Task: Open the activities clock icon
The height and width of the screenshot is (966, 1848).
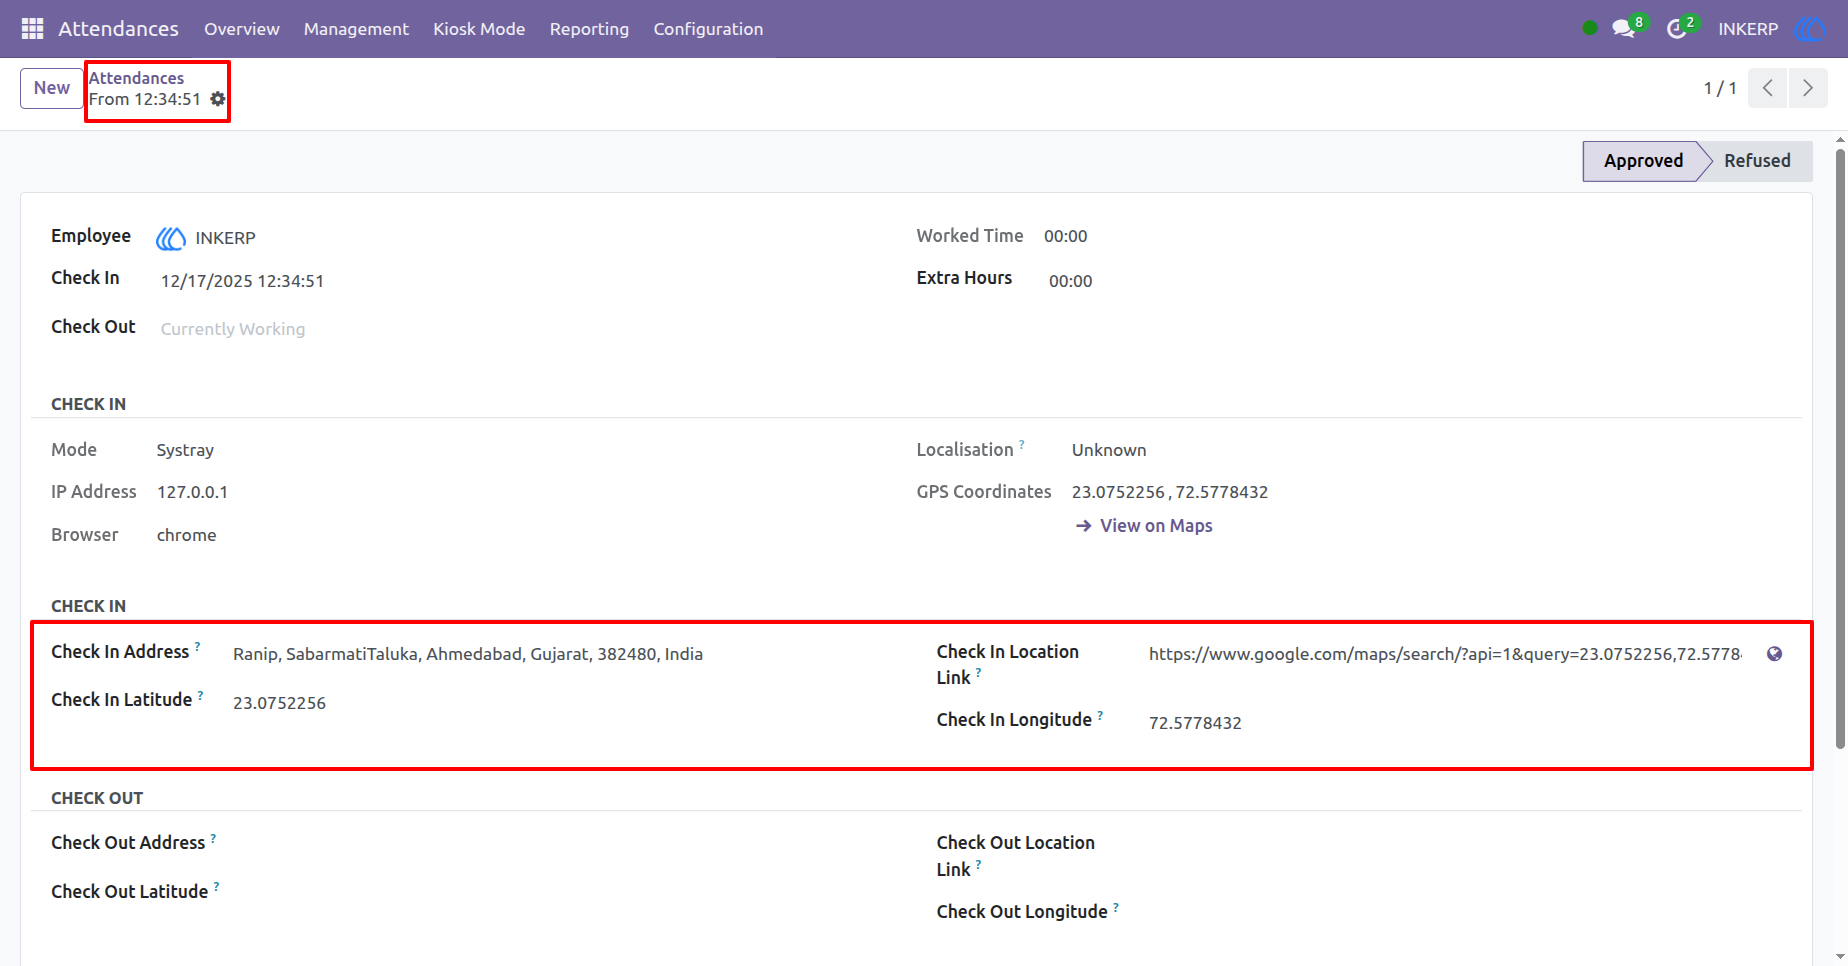Action: pyautogui.click(x=1677, y=29)
